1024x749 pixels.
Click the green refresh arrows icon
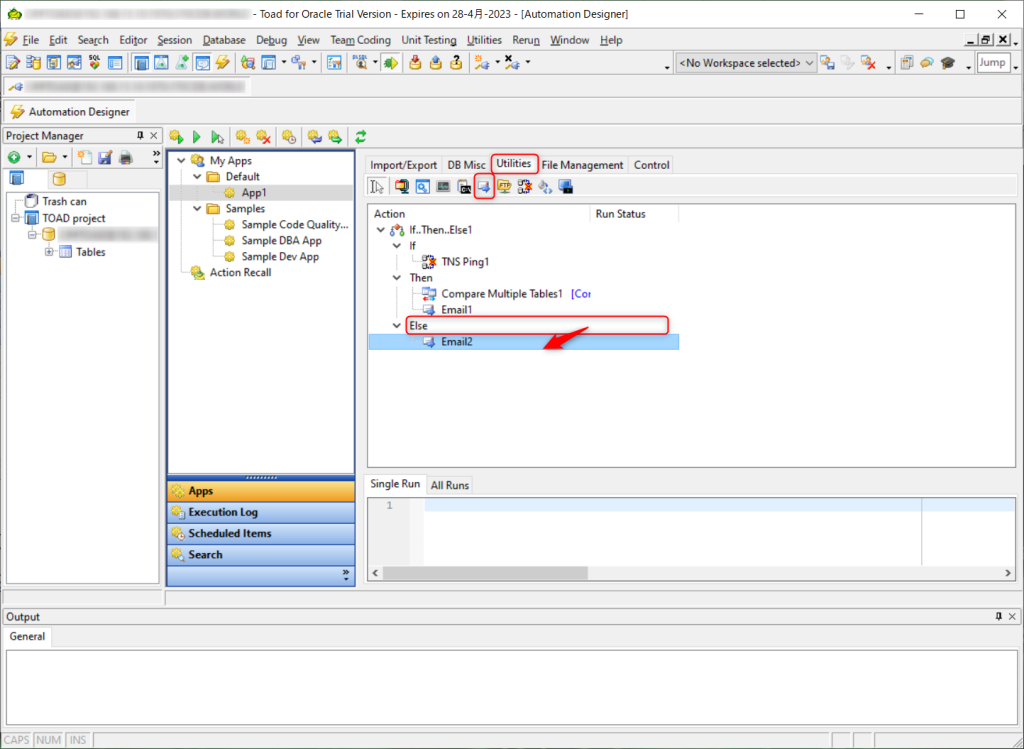pyautogui.click(x=360, y=137)
